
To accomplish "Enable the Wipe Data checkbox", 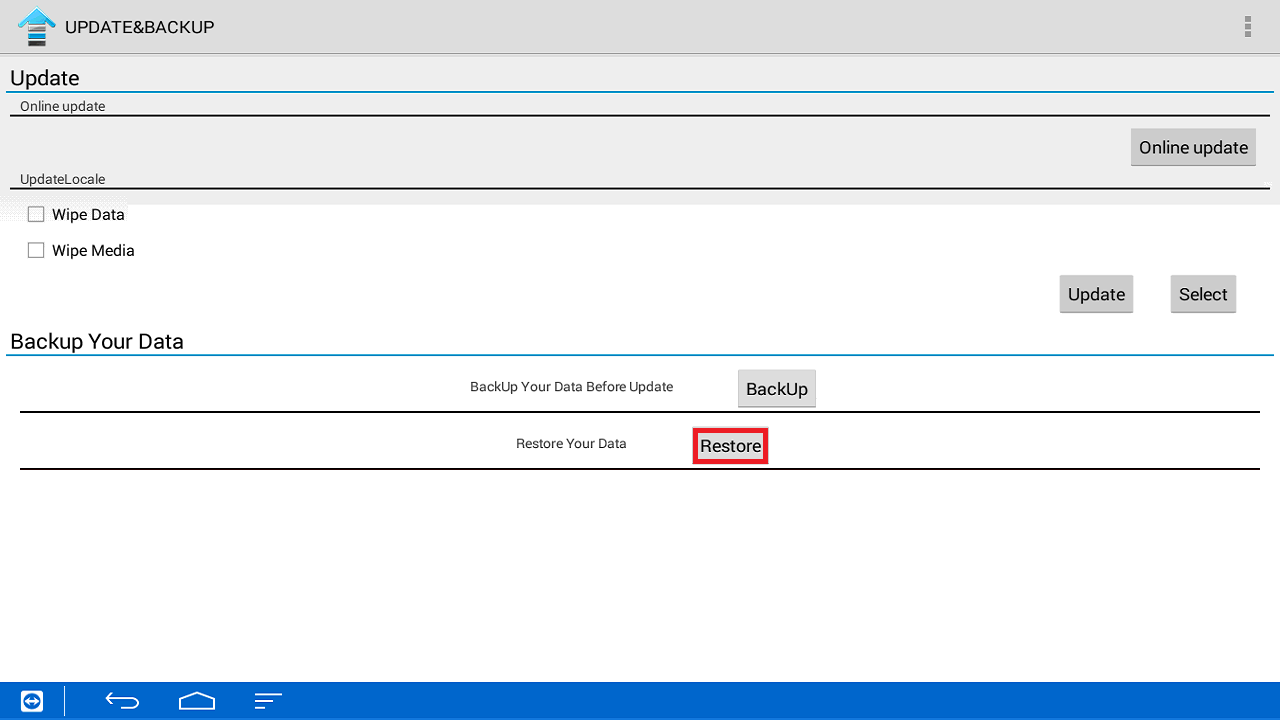I will coord(36,214).
